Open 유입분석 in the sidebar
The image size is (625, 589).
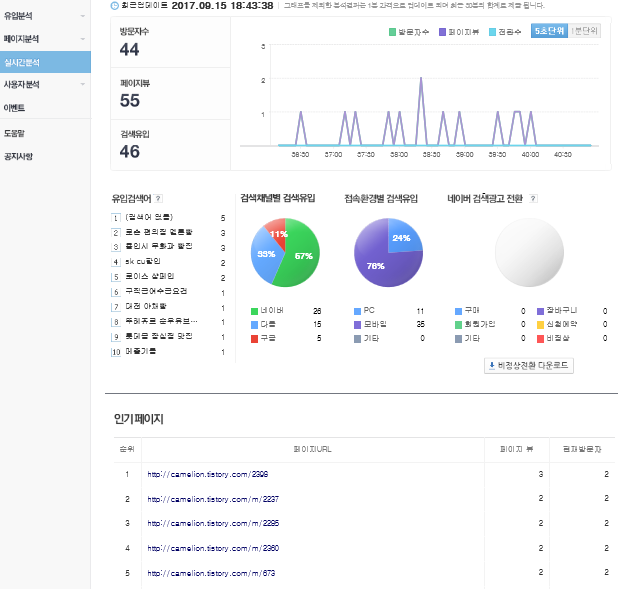click(x=18, y=16)
